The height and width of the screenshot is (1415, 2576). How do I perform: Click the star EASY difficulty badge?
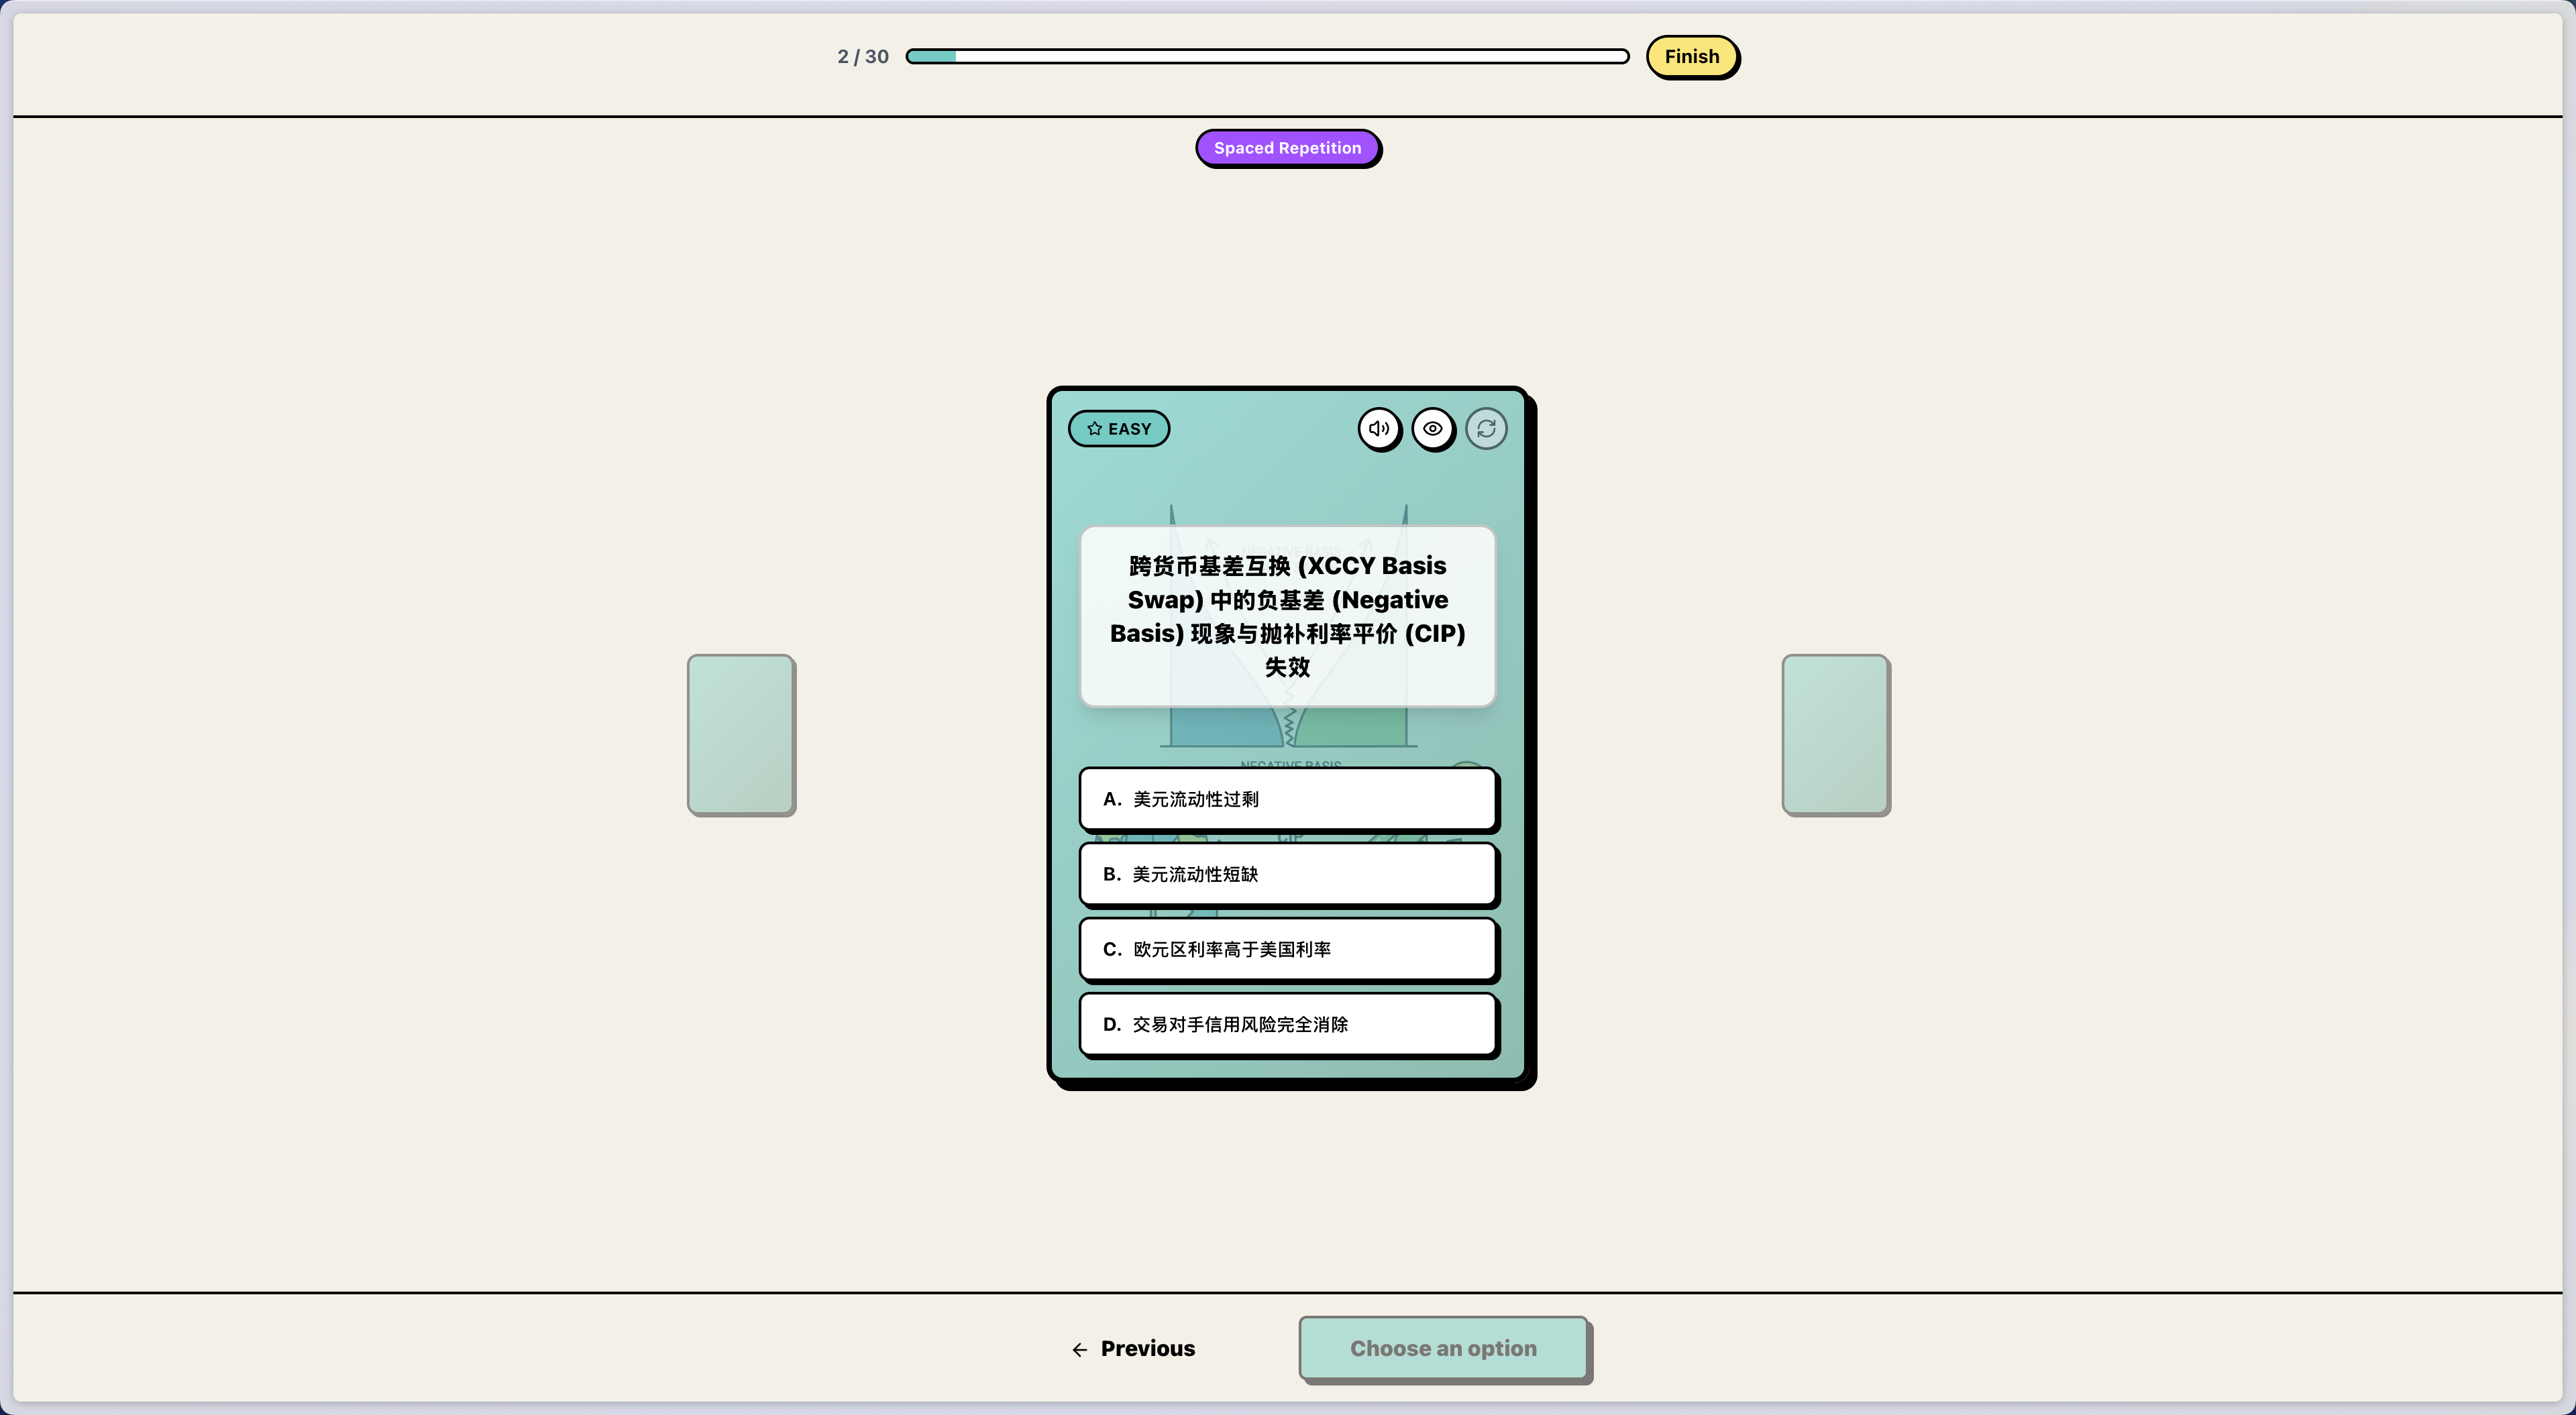[1119, 429]
